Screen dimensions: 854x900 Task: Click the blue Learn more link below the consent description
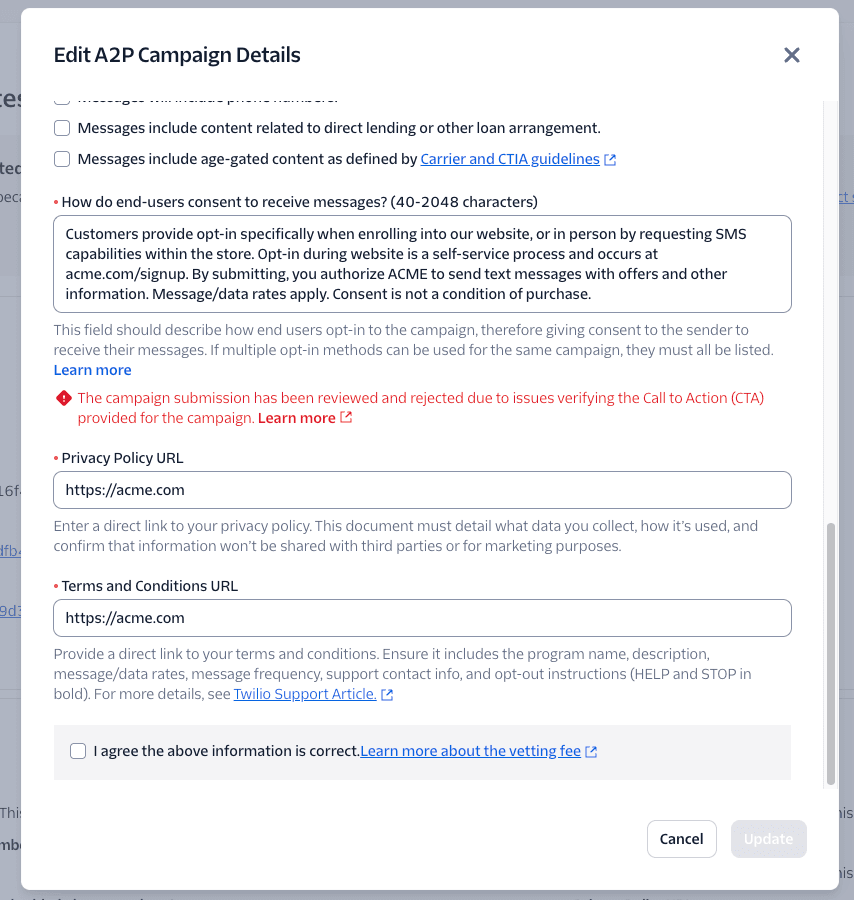92,369
